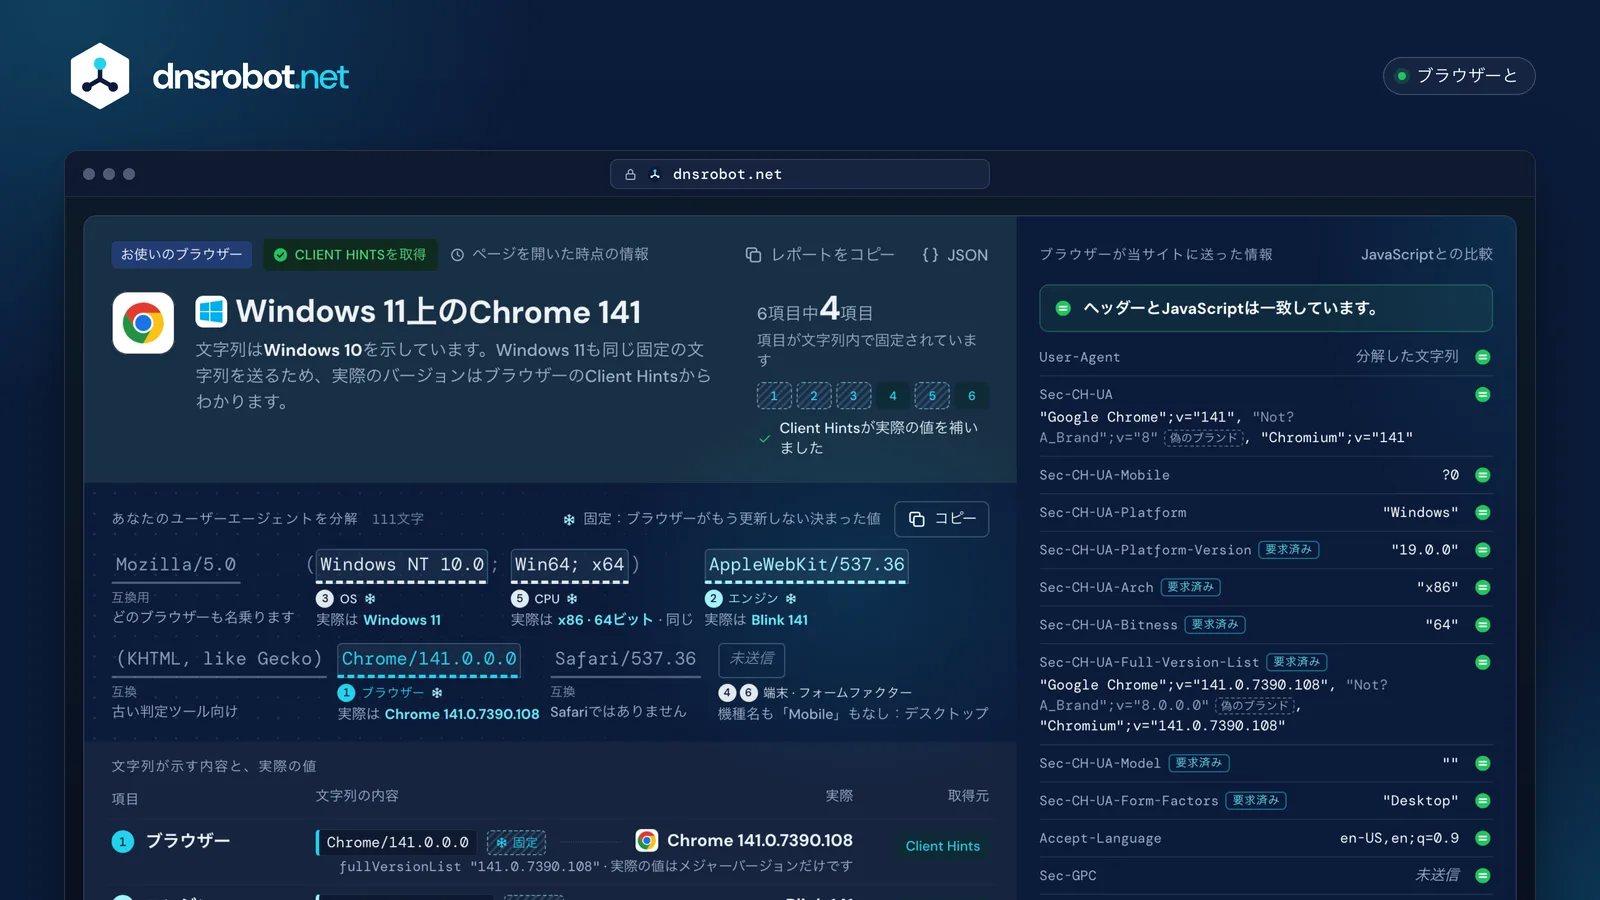Click the "Desktop" value in Form-Factors row
The height and width of the screenshot is (900, 1600).
pos(1420,801)
